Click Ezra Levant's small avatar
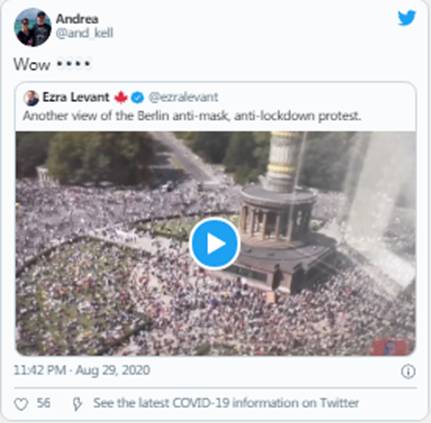 pyautogui.click(x=31, y=98)
